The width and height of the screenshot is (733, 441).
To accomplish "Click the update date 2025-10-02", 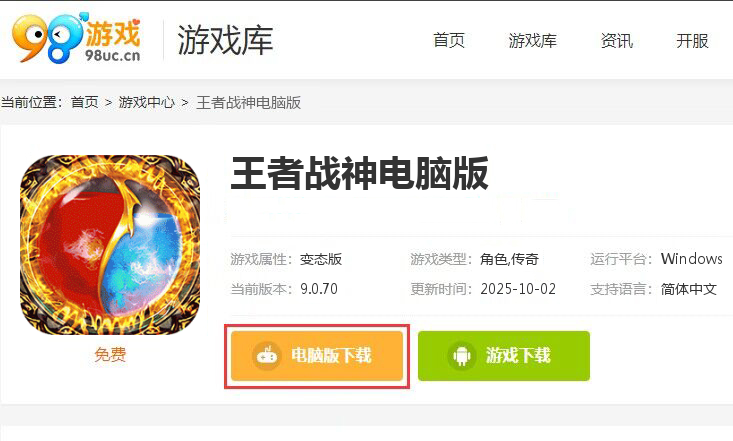I will [x=518, y=289].
